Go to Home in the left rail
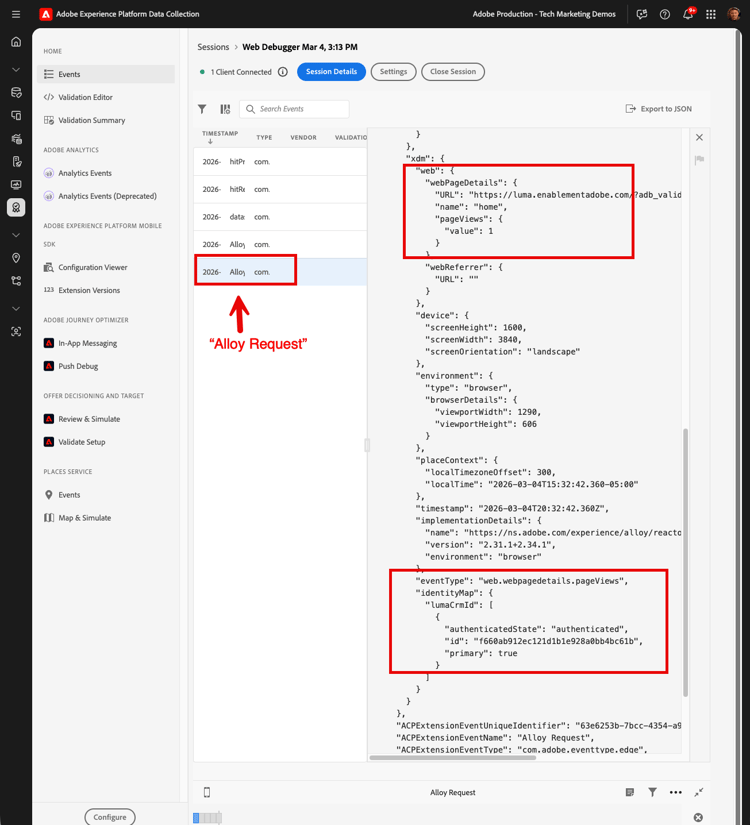This screenshot has width=750, height=825. pos(16,42)
